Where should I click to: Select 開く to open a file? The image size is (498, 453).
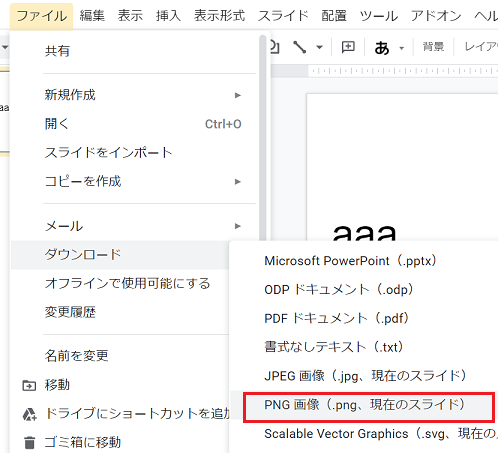tap(135, 124)
